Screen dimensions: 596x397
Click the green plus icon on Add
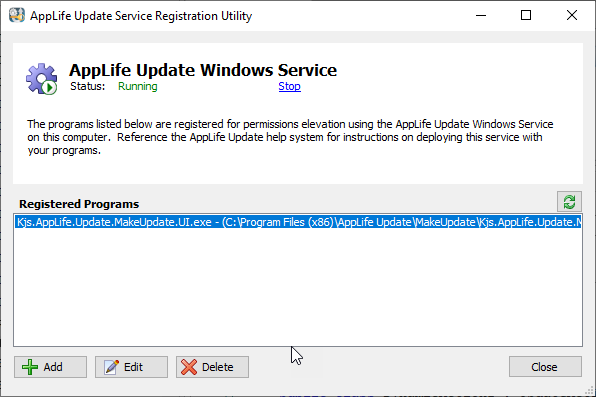pyautogui.click(x=30, y=367)
